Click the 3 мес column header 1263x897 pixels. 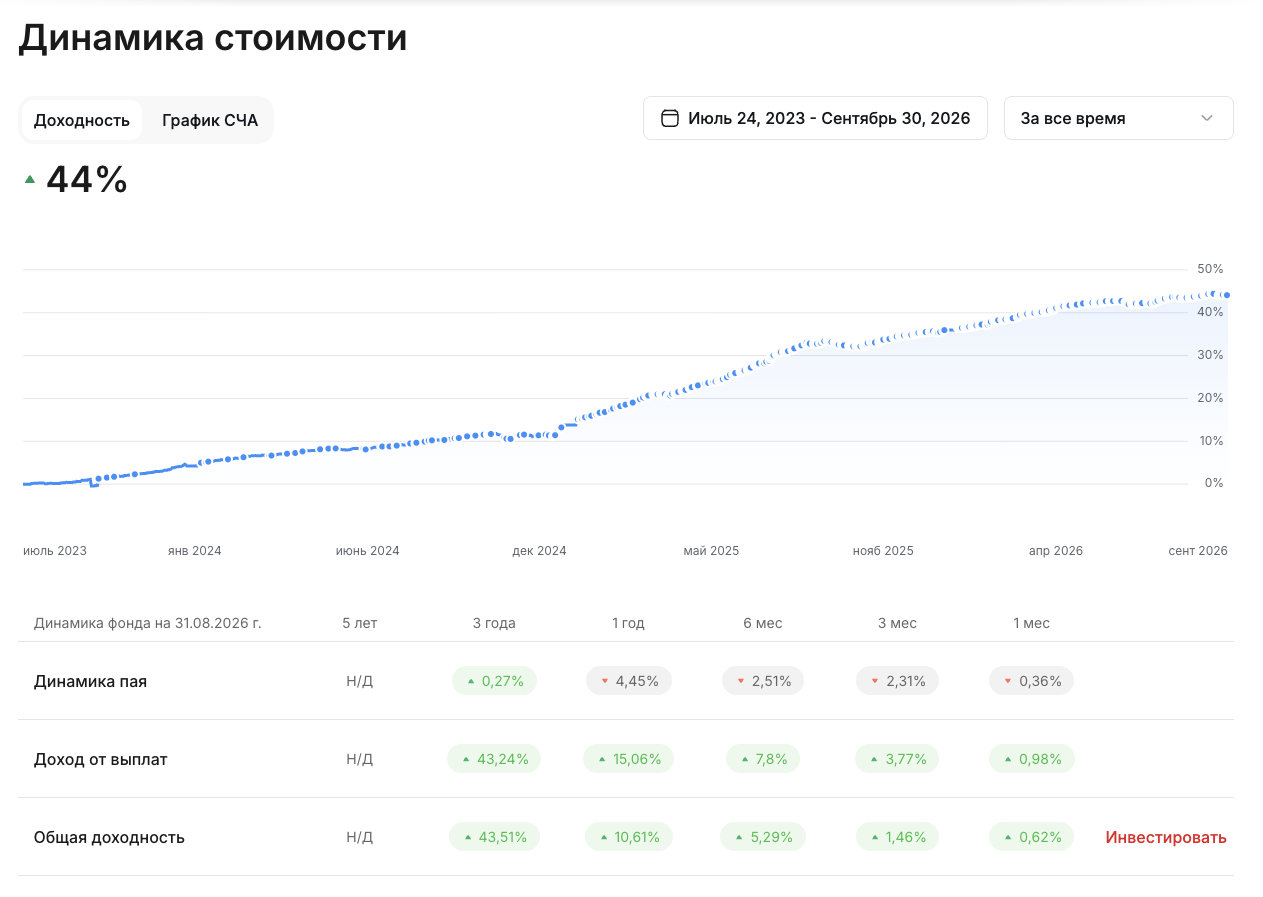tap(897, 623)
